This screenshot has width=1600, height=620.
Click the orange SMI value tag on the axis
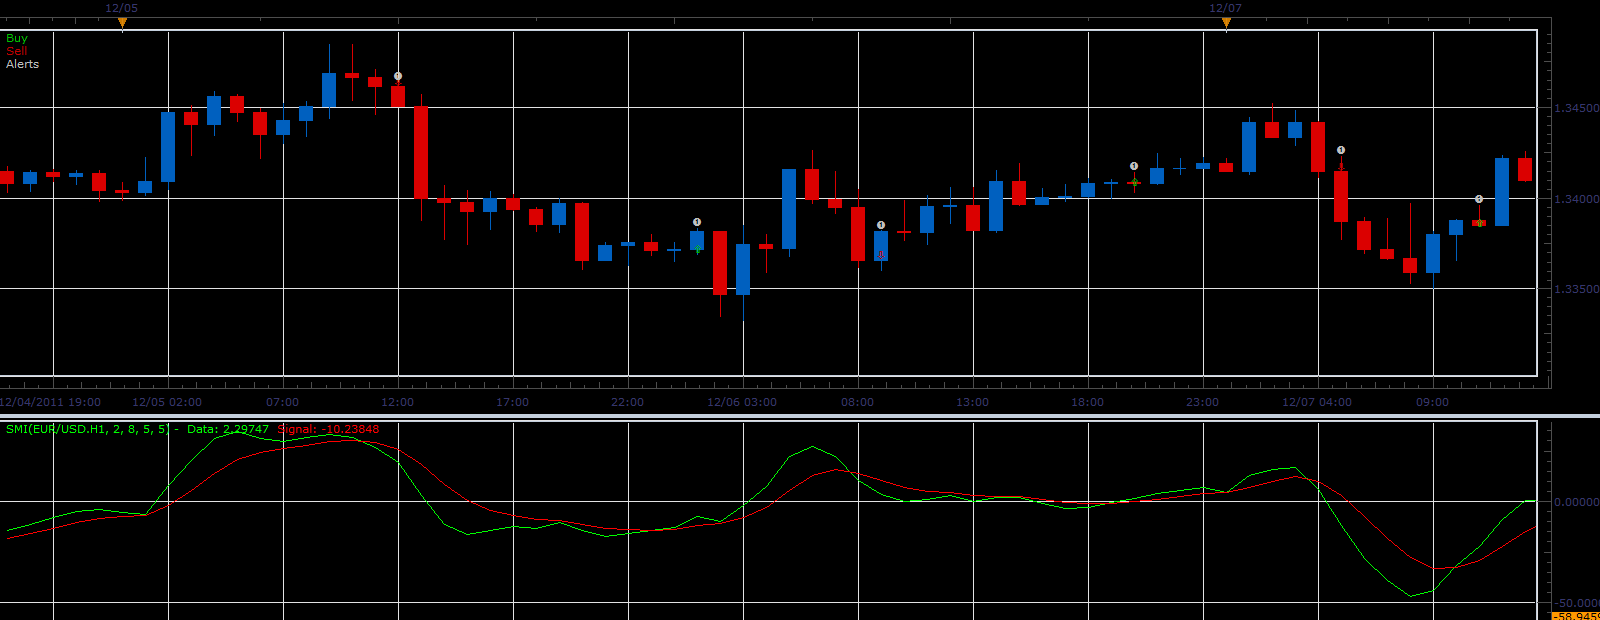point(1575,616)
